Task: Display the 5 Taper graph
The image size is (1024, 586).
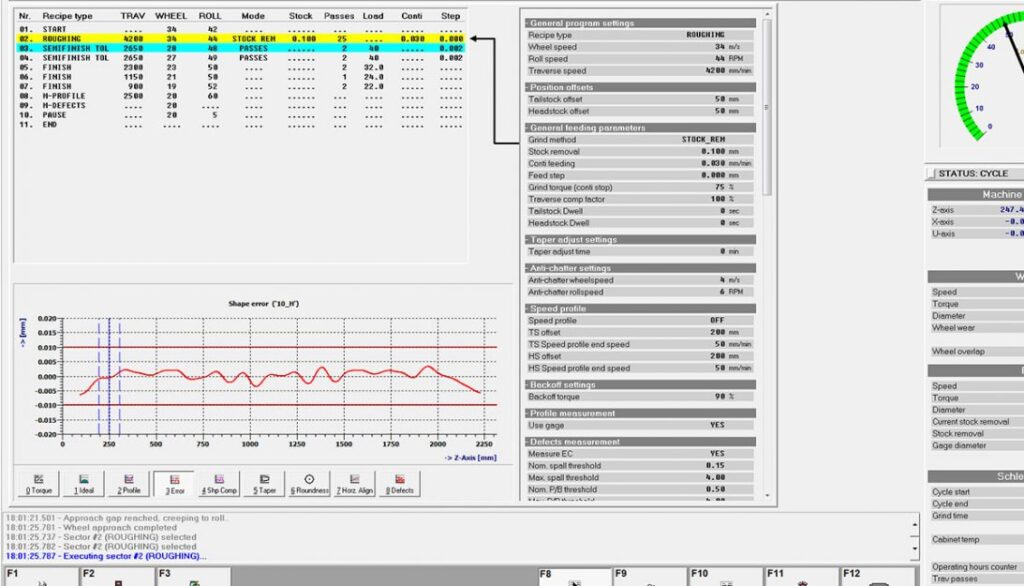Action: click(264, 484)
